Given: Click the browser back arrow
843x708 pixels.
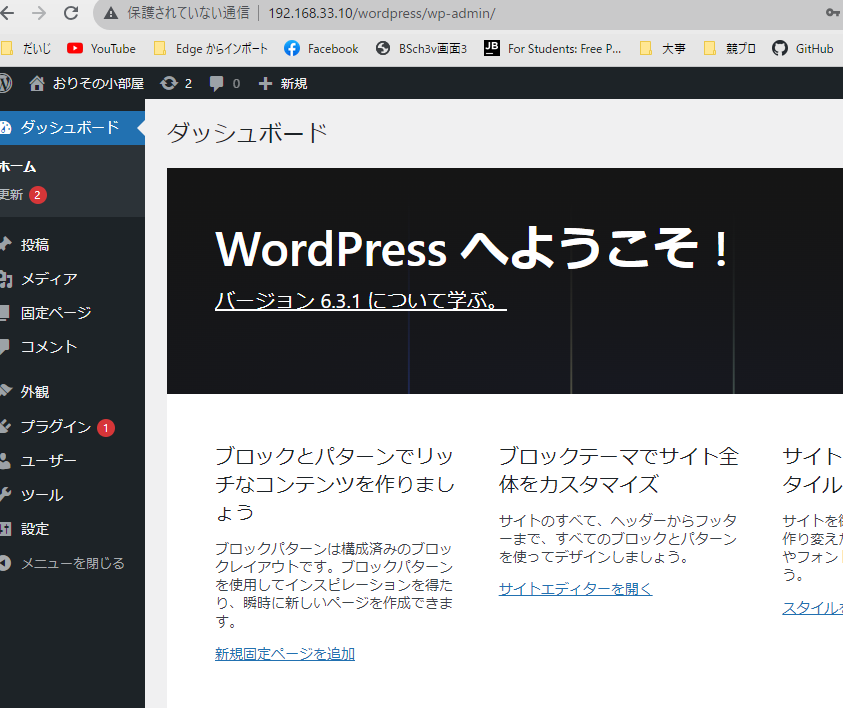Looking at the screenshot, I should click(7, 13).
